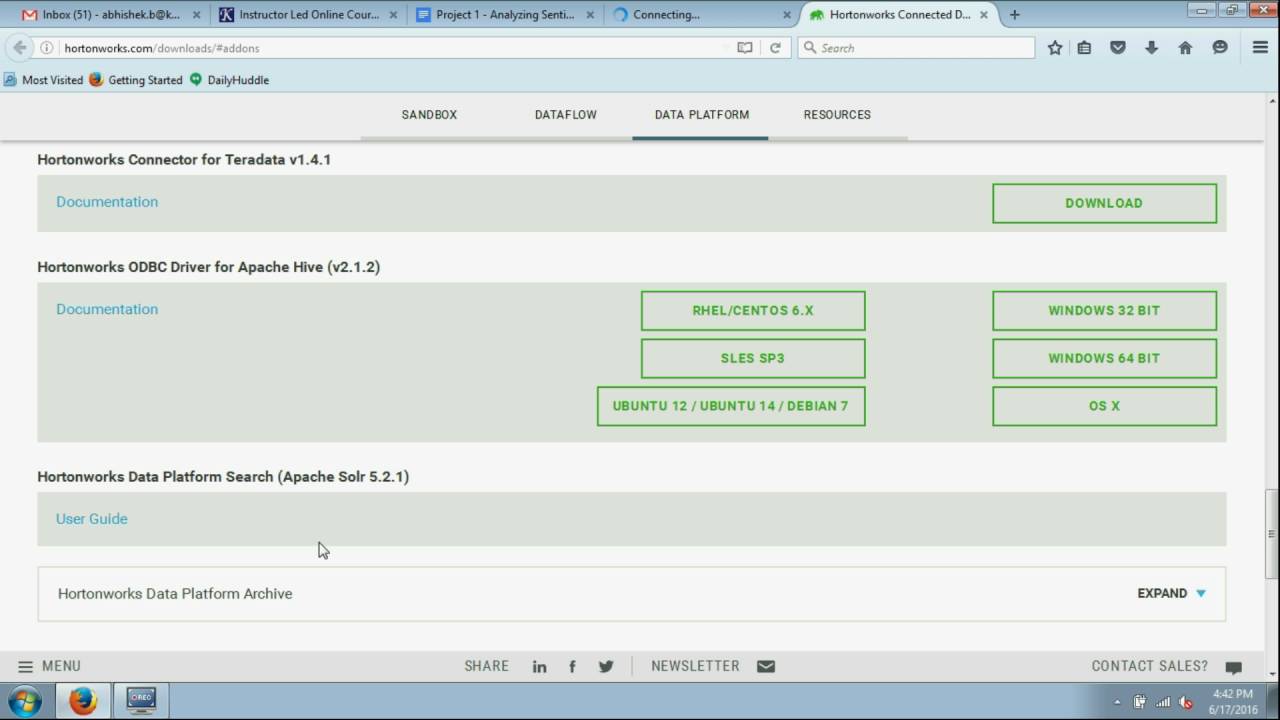The height and width of the screenshot is (720, 1280).
Task: Click the Pocket icon in the toolbar
Action: (1118, 48)
